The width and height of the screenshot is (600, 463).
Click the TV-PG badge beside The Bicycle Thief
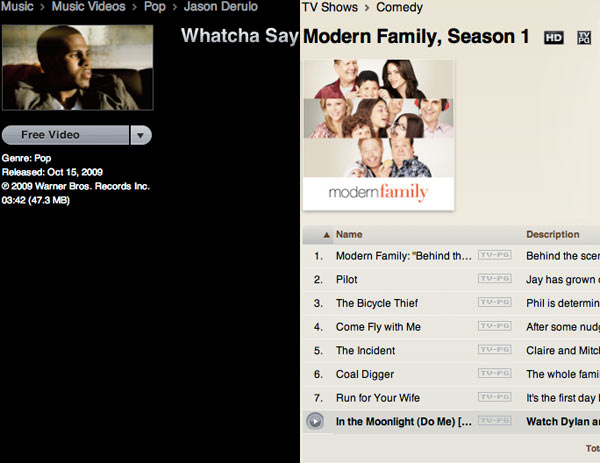tap(495, 302)
